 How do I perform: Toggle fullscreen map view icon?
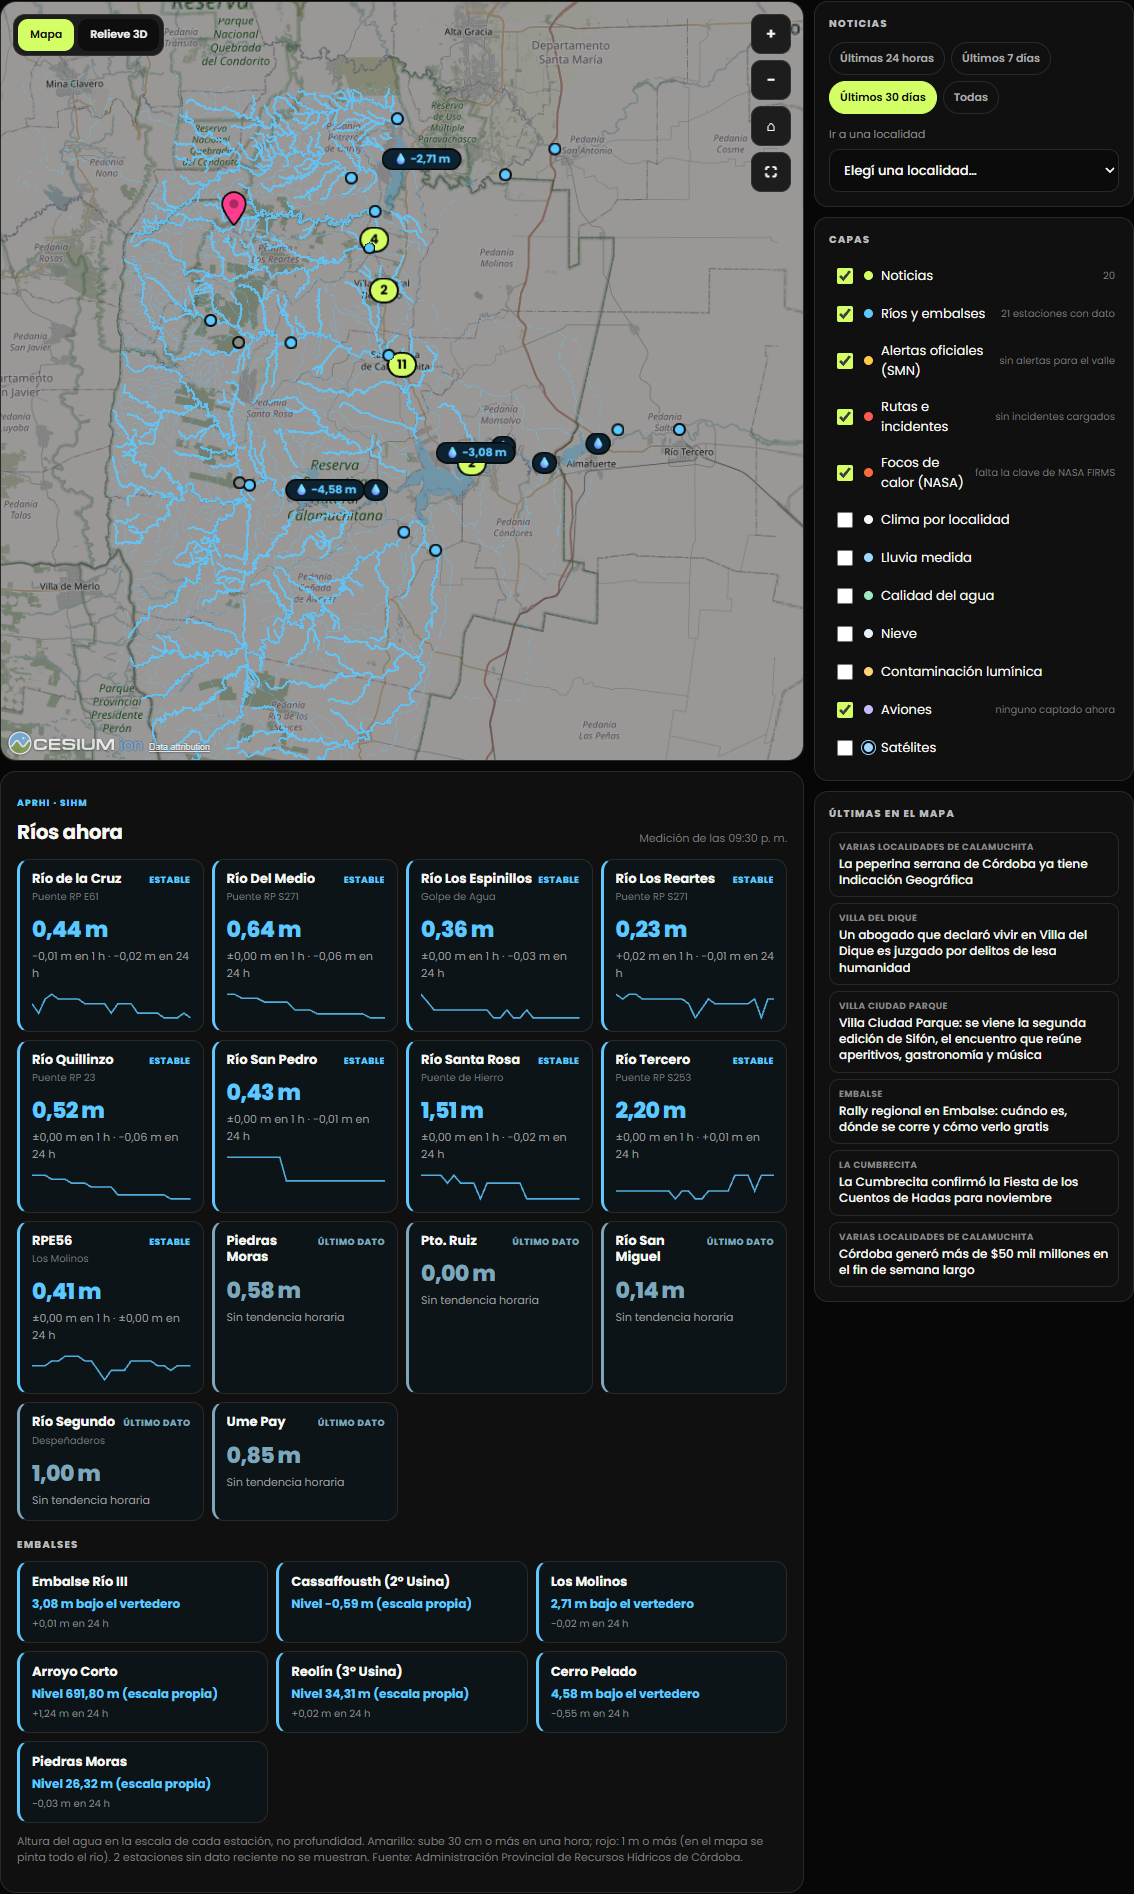[771, 172]
